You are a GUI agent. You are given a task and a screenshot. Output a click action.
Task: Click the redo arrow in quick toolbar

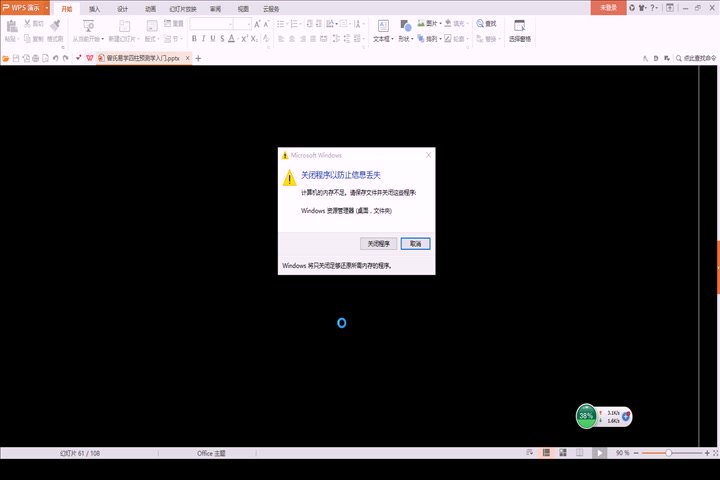(x=65, y=58)
